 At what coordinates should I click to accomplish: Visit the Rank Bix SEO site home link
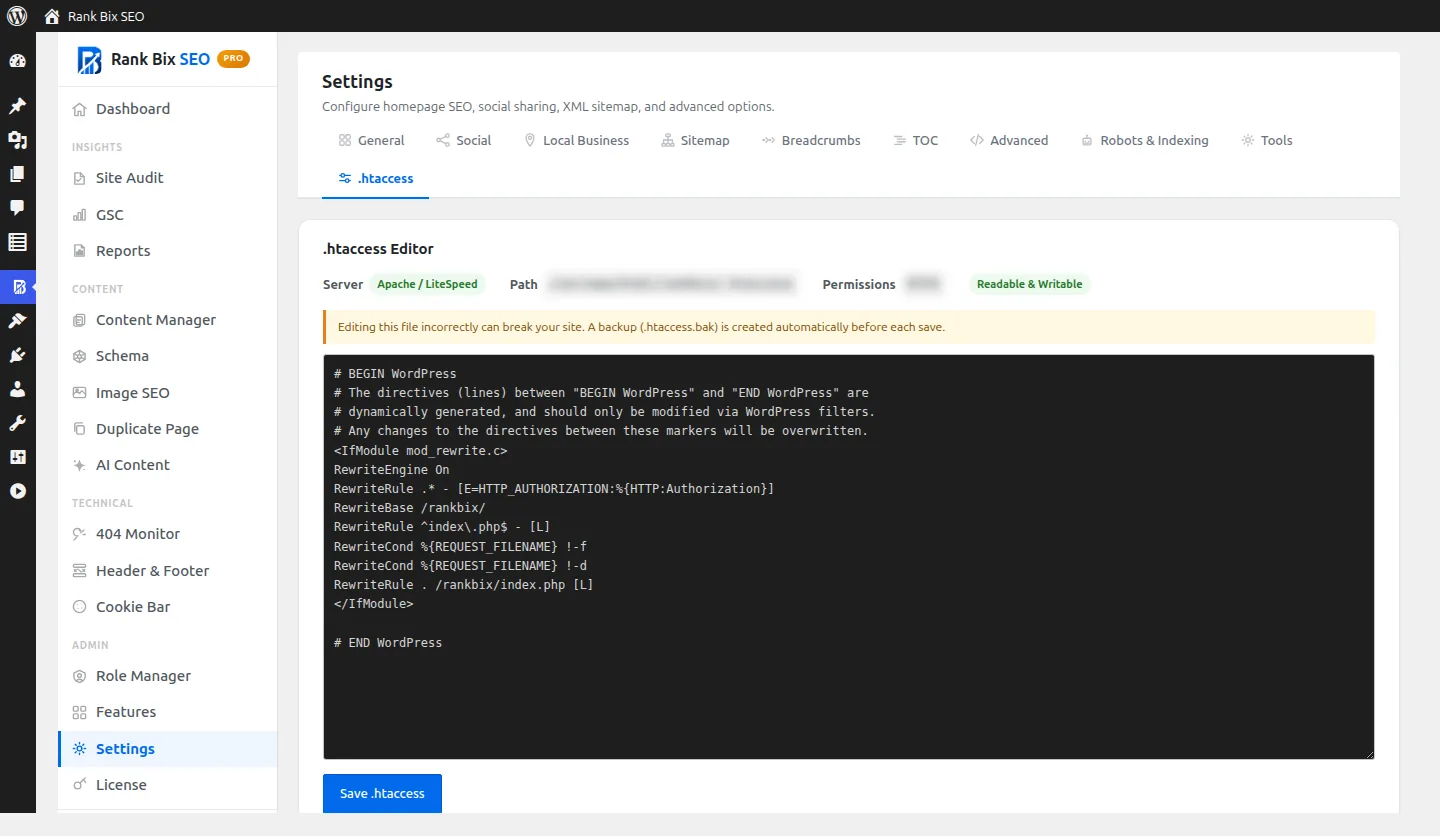tap(94, 16)
